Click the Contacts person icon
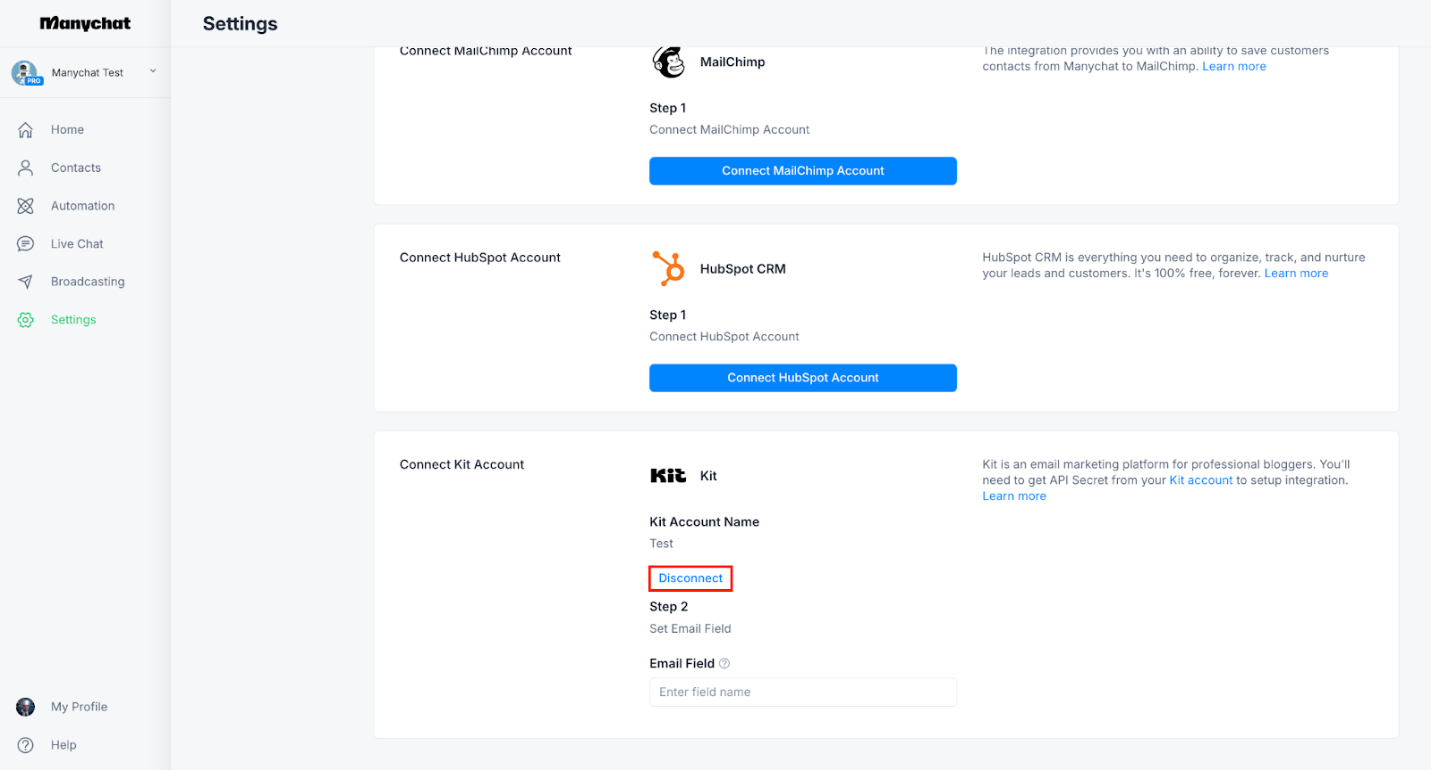This screenshot has height=770, width=1431. coord(26,168)
